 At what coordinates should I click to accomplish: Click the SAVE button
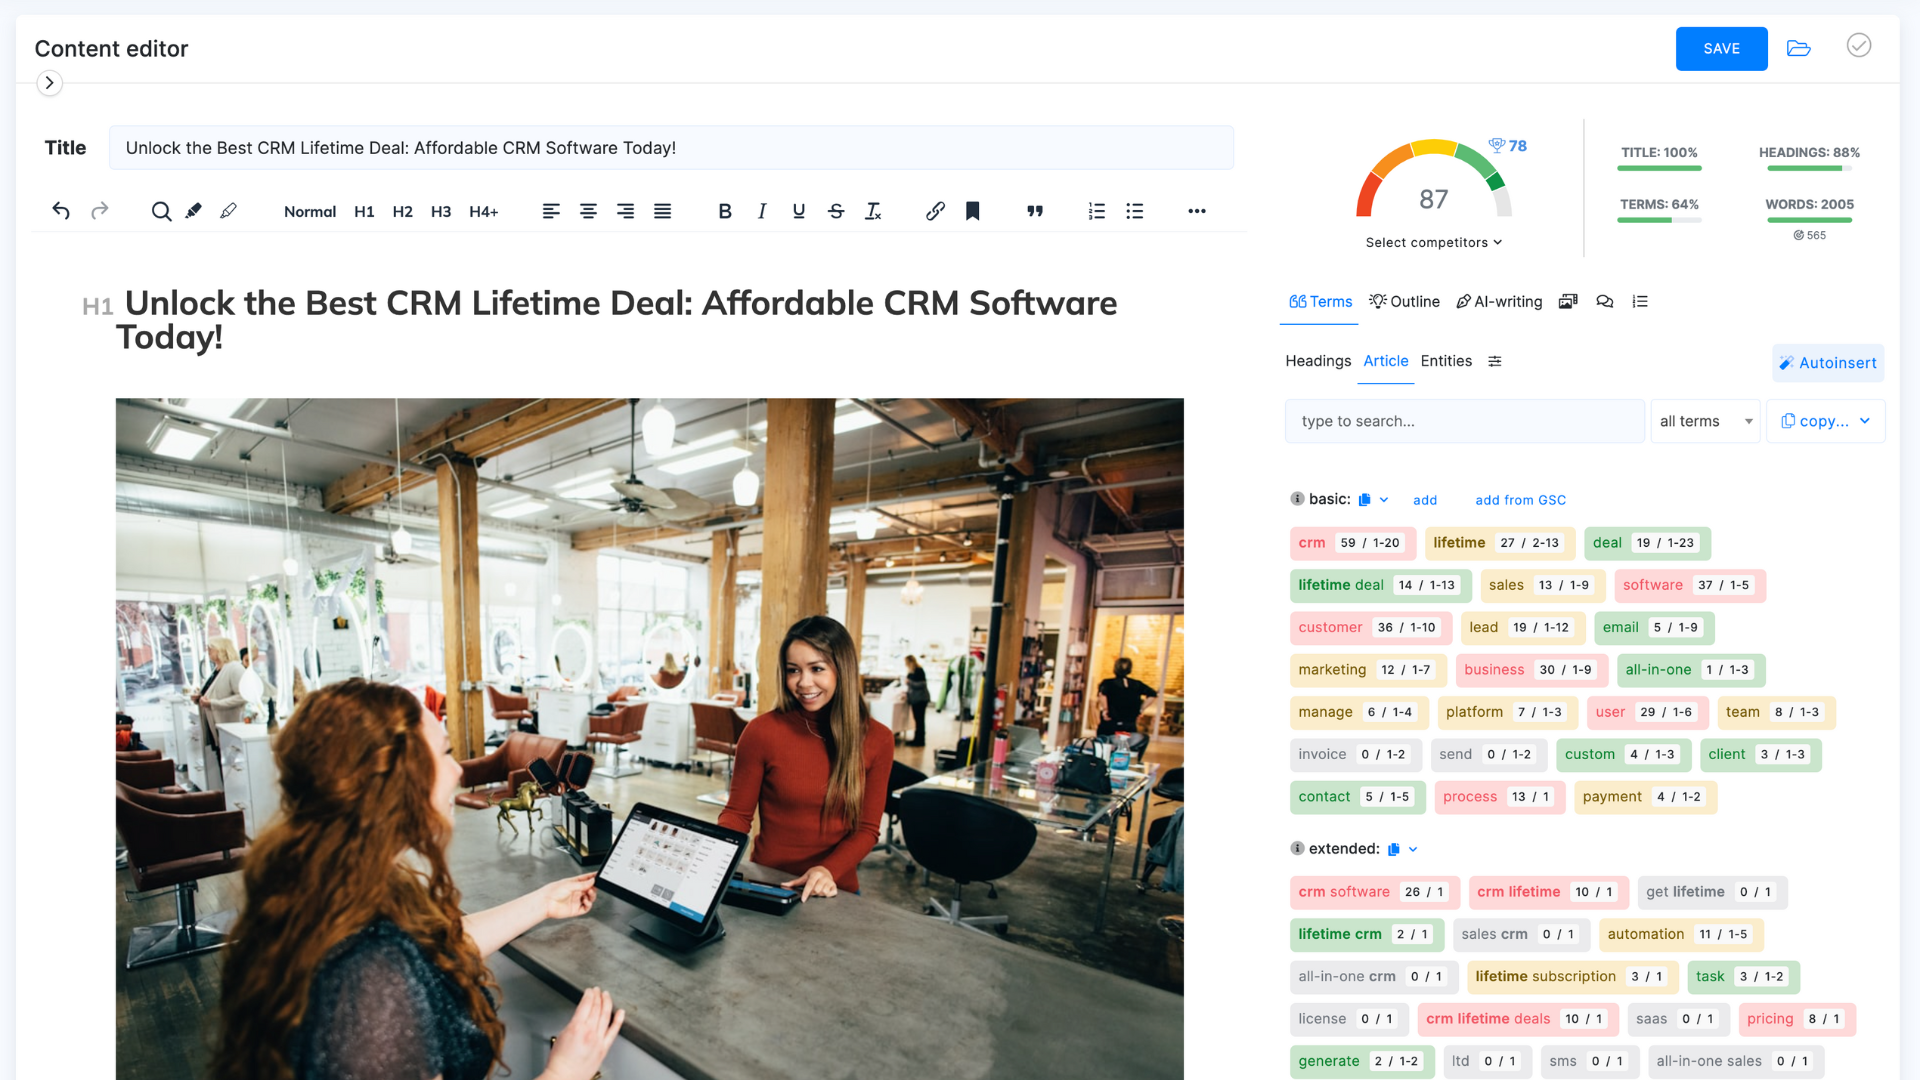pos(1722,47)
